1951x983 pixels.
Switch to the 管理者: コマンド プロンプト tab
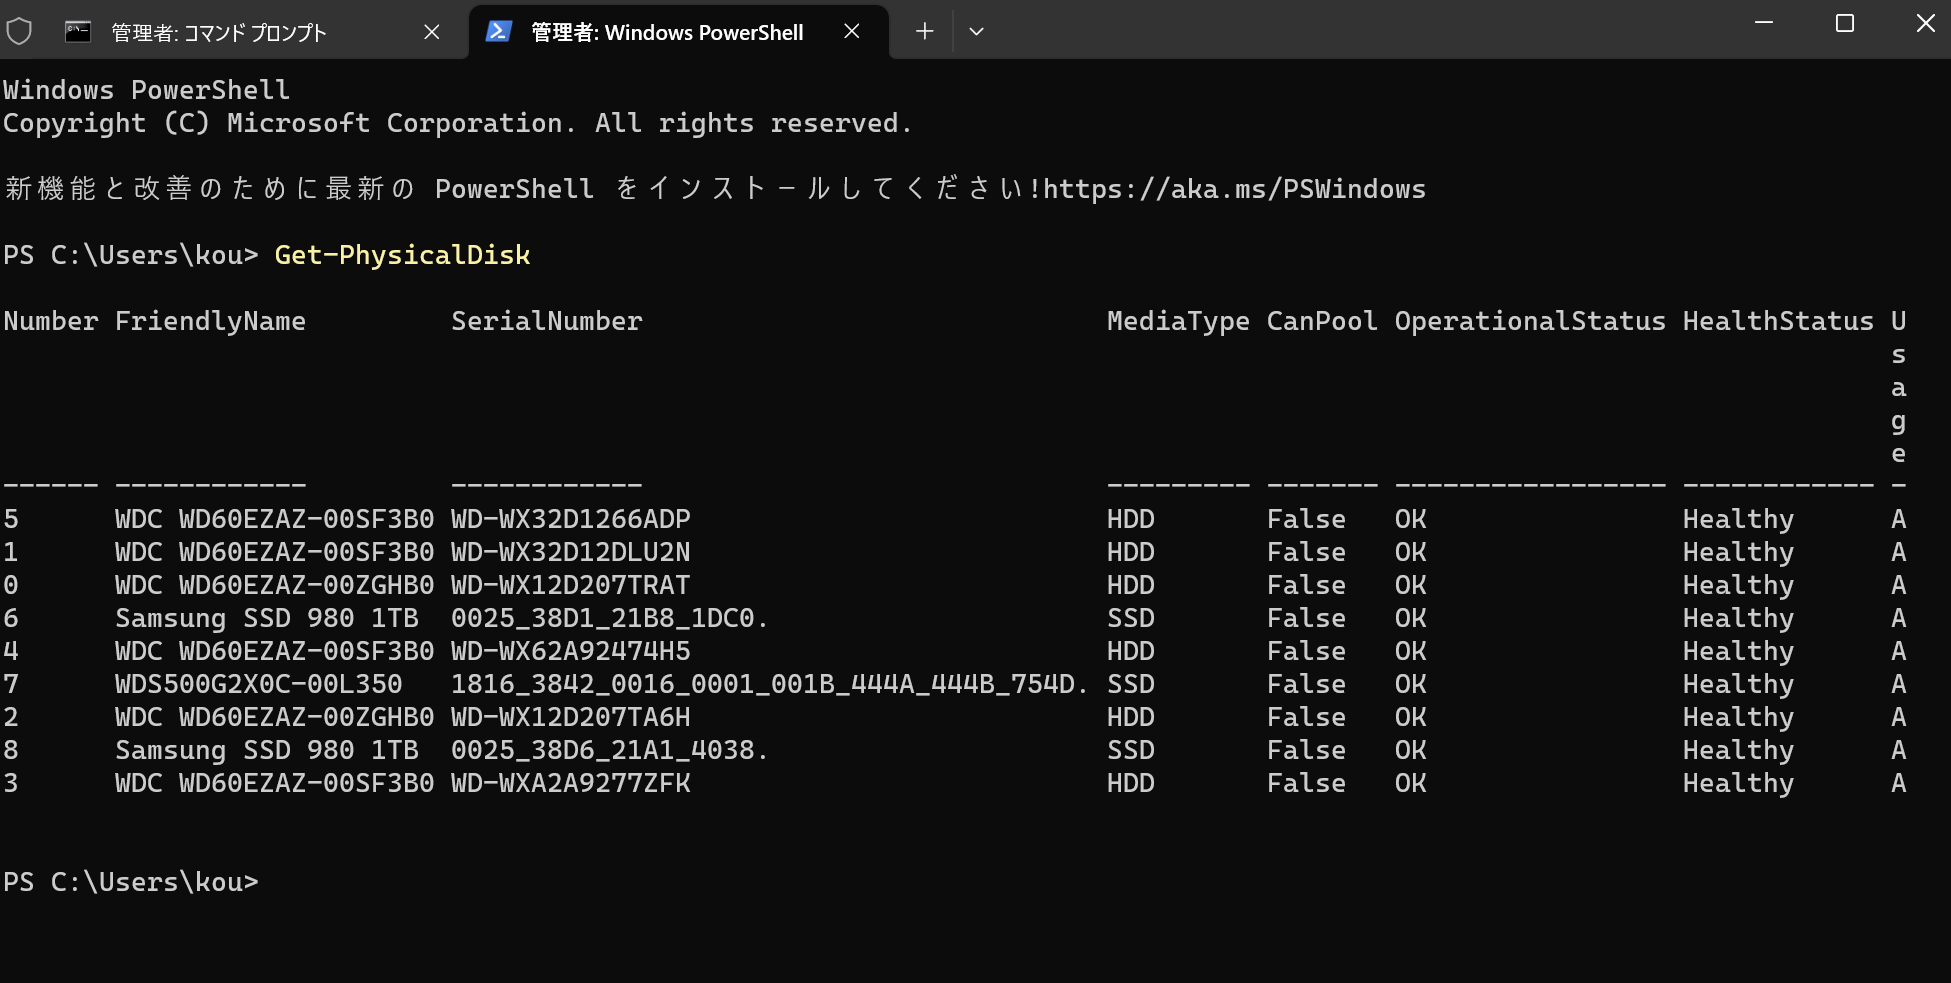tap(220, 32)
